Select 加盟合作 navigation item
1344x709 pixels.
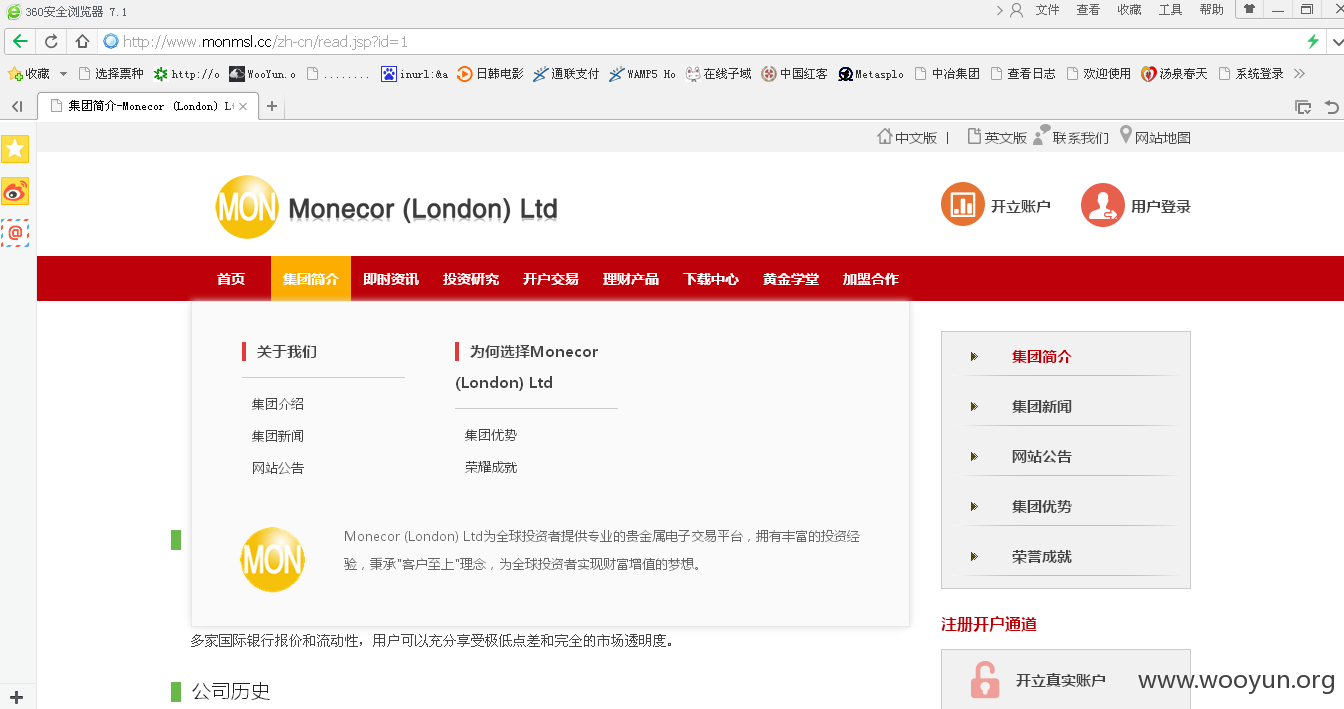pyautogui.click(x=871, y=279)
